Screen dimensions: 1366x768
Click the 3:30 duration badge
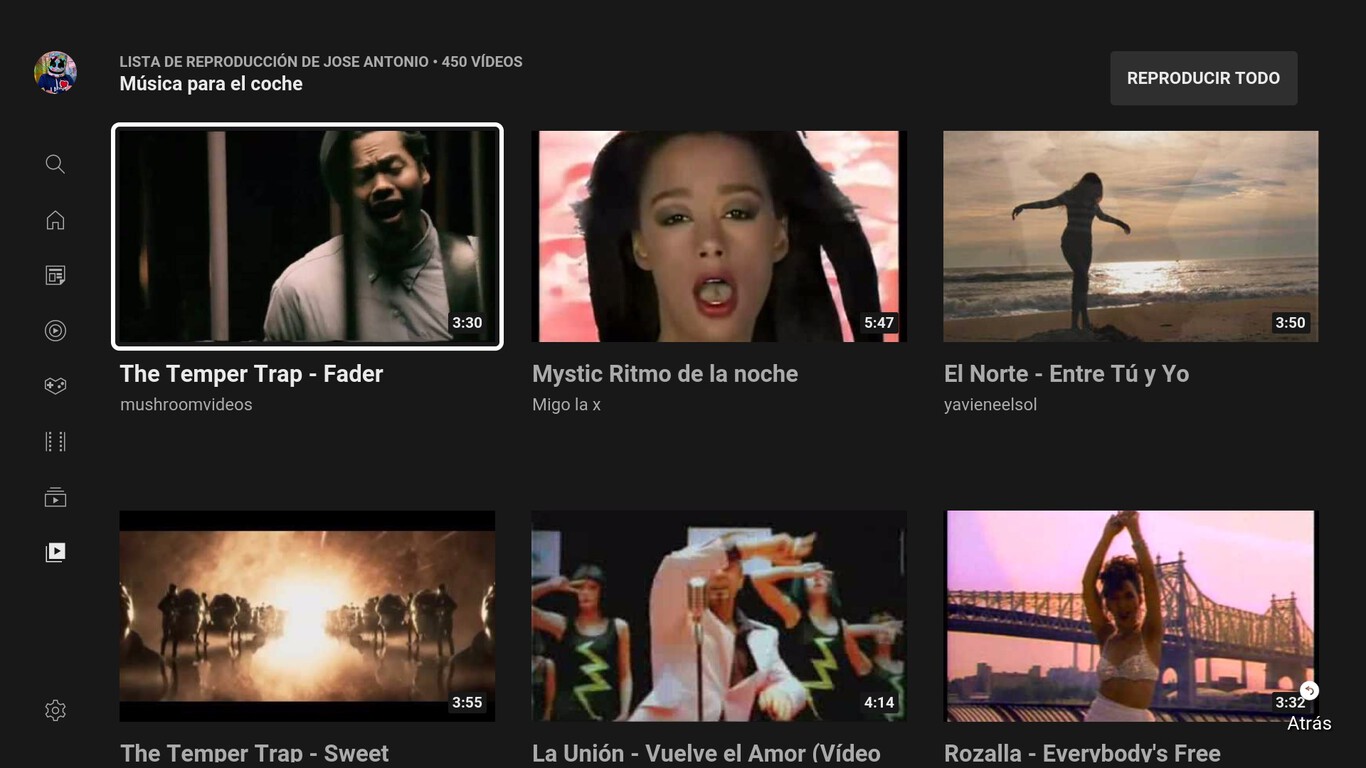tap(467, 322)
